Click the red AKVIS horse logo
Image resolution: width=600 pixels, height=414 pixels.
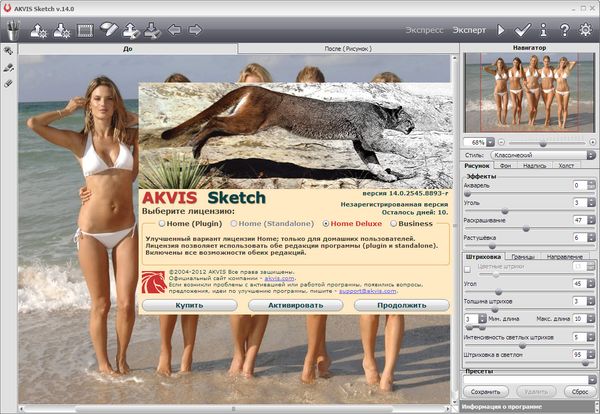click(x=154, y=282)
